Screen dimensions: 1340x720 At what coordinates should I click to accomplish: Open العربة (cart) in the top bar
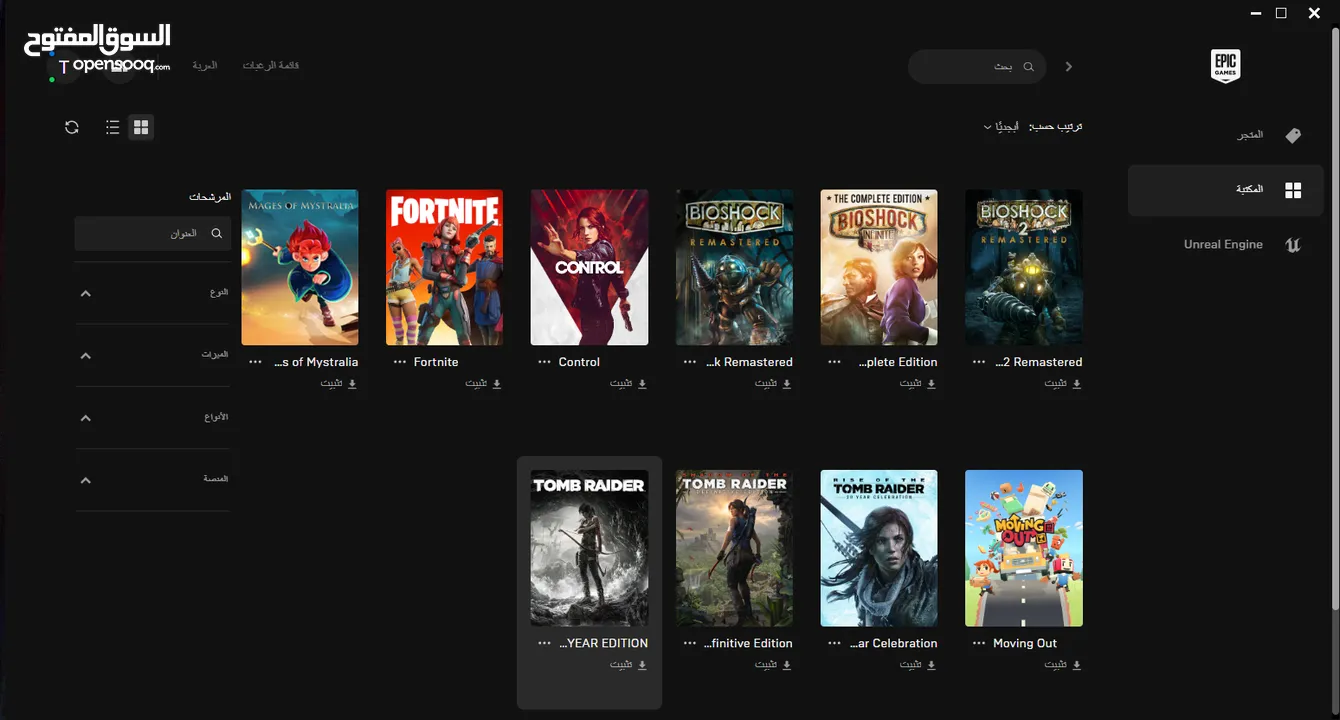tap(205, 65)
